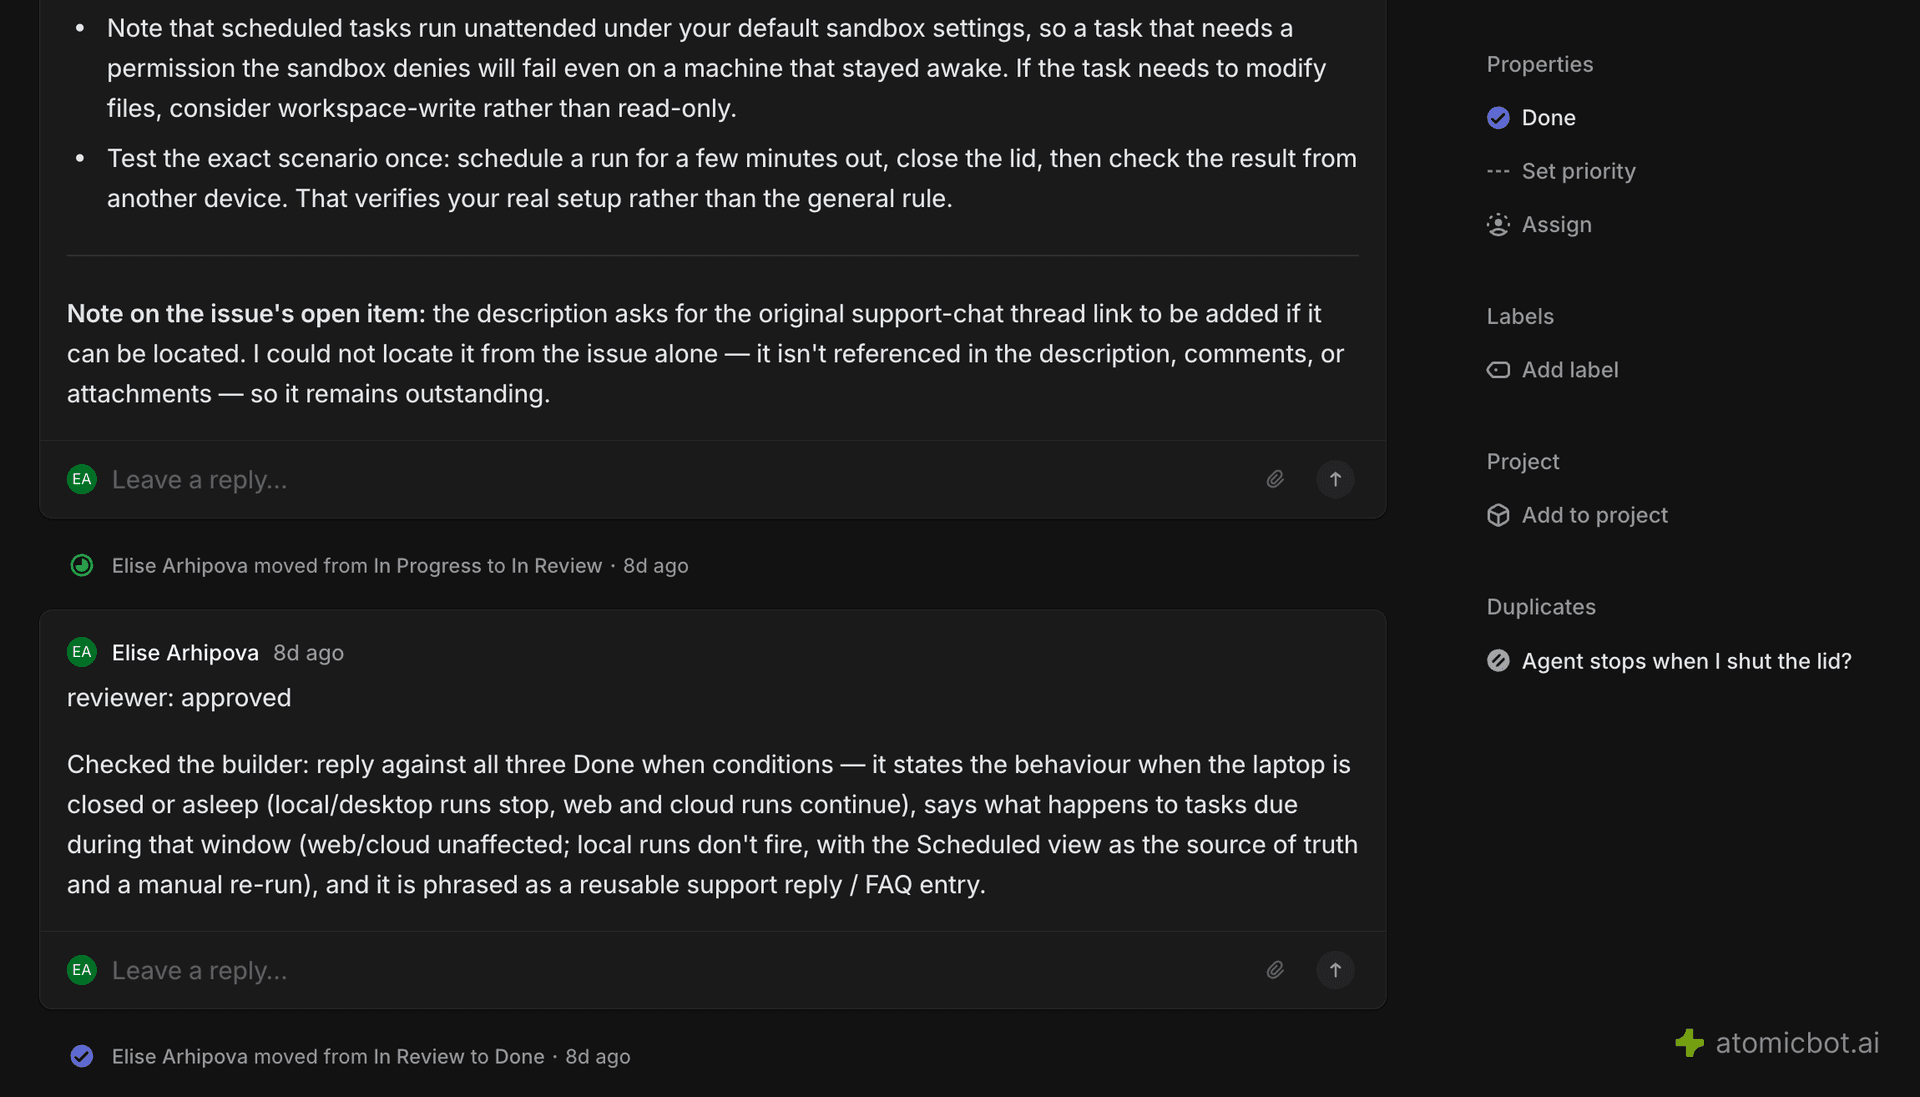Open the Add label selector
Viewport: 1920px width, 1097px height.
coord(1552,370)
